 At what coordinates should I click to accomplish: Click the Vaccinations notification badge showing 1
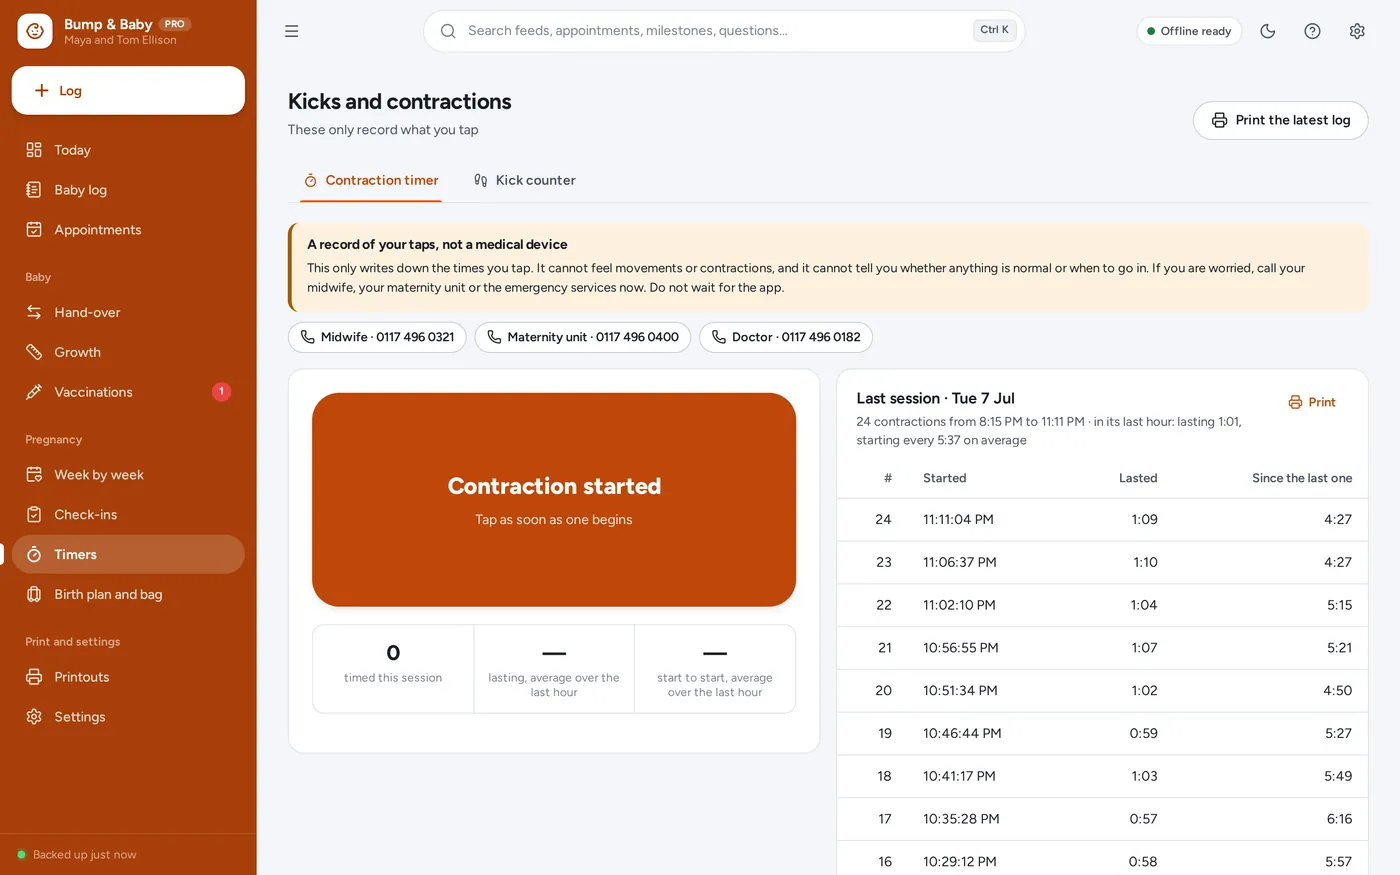221,392
